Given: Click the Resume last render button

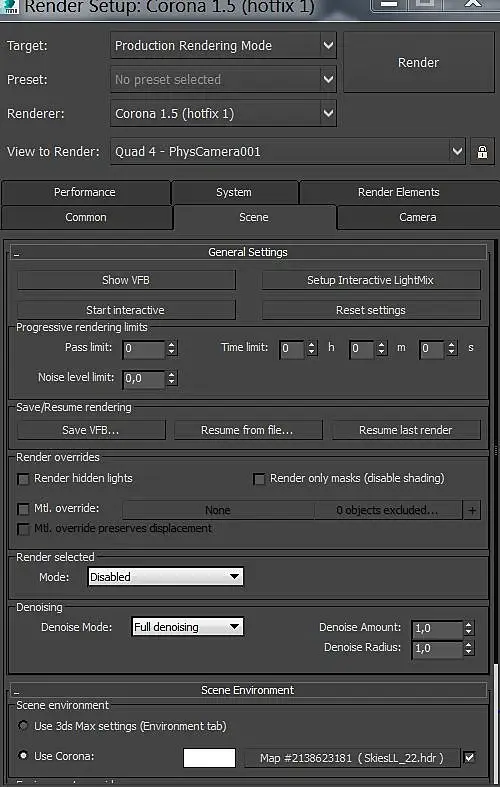Looking at the screenshot, I should click(406, 430).
